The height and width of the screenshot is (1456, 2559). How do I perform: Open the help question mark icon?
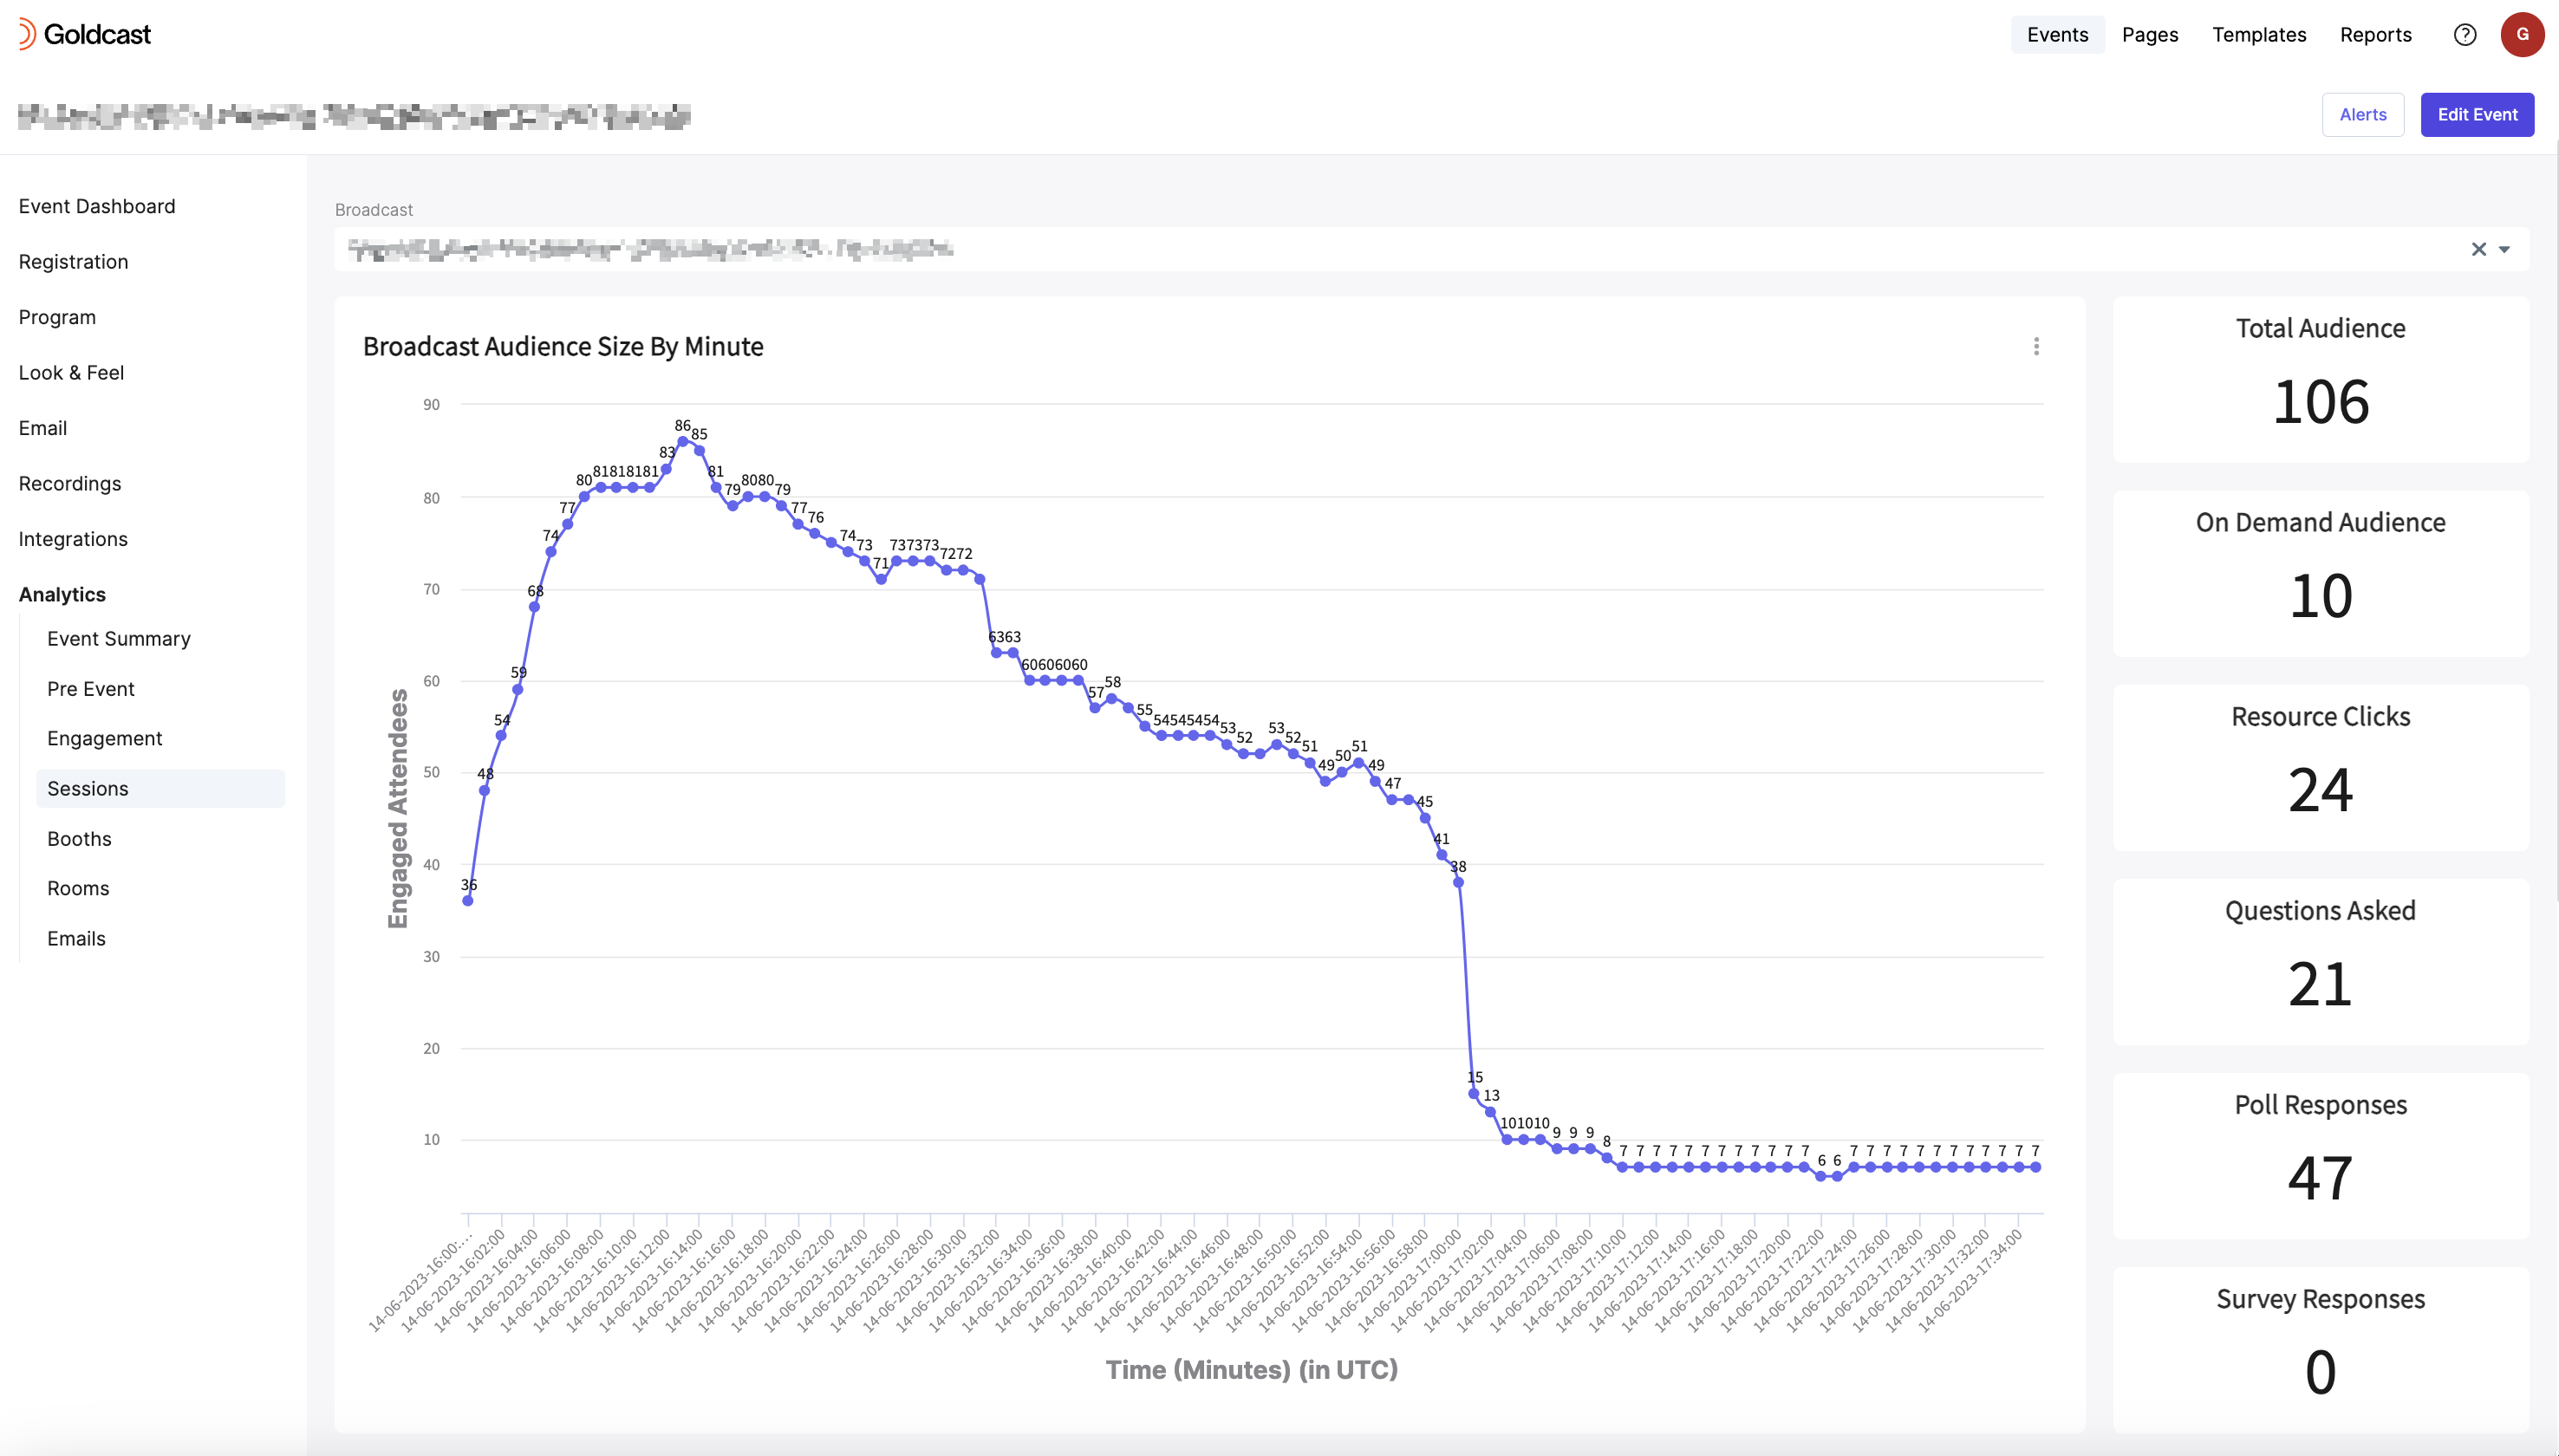click(x=2465, y=35)
